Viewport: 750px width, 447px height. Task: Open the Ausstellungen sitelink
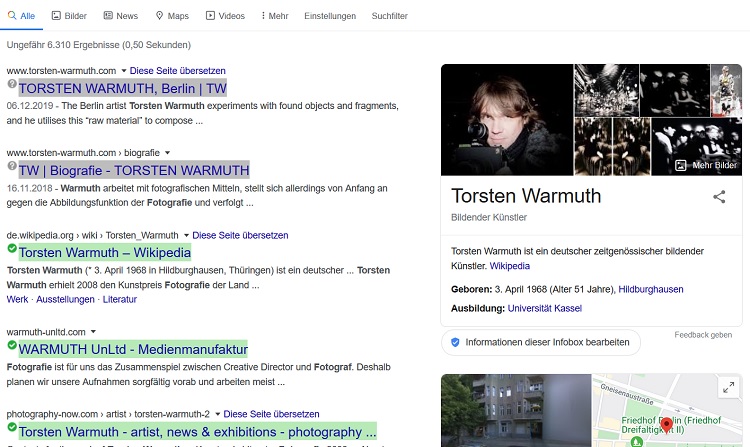point(65,299)
